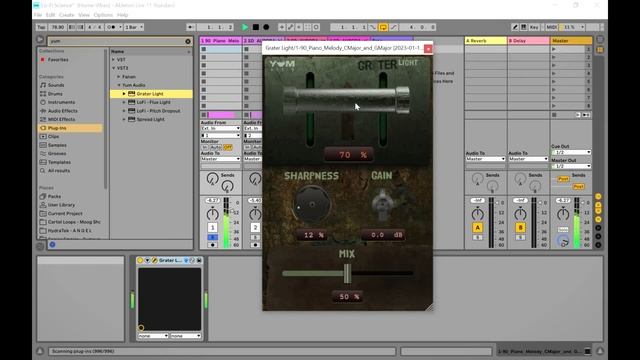This screenshot has width=640, height=360.
Task: Toggle the Master Send A Post button
Action: tap(563, 179)
